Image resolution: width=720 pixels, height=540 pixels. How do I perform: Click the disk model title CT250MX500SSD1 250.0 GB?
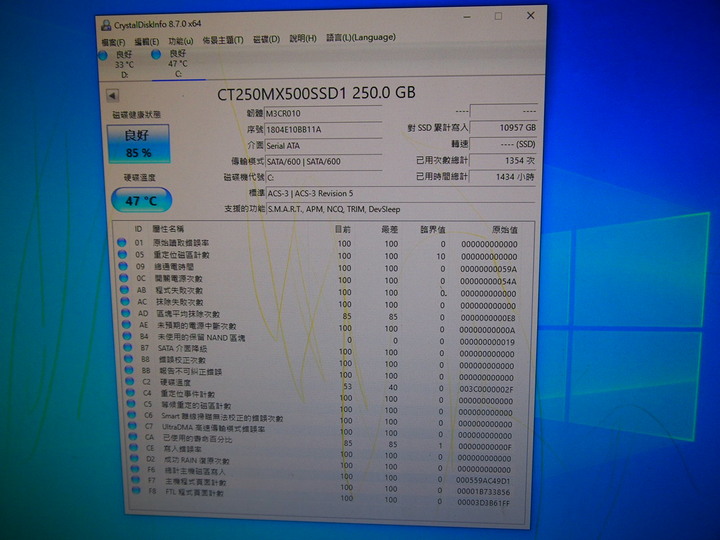(x=316, y=93)
